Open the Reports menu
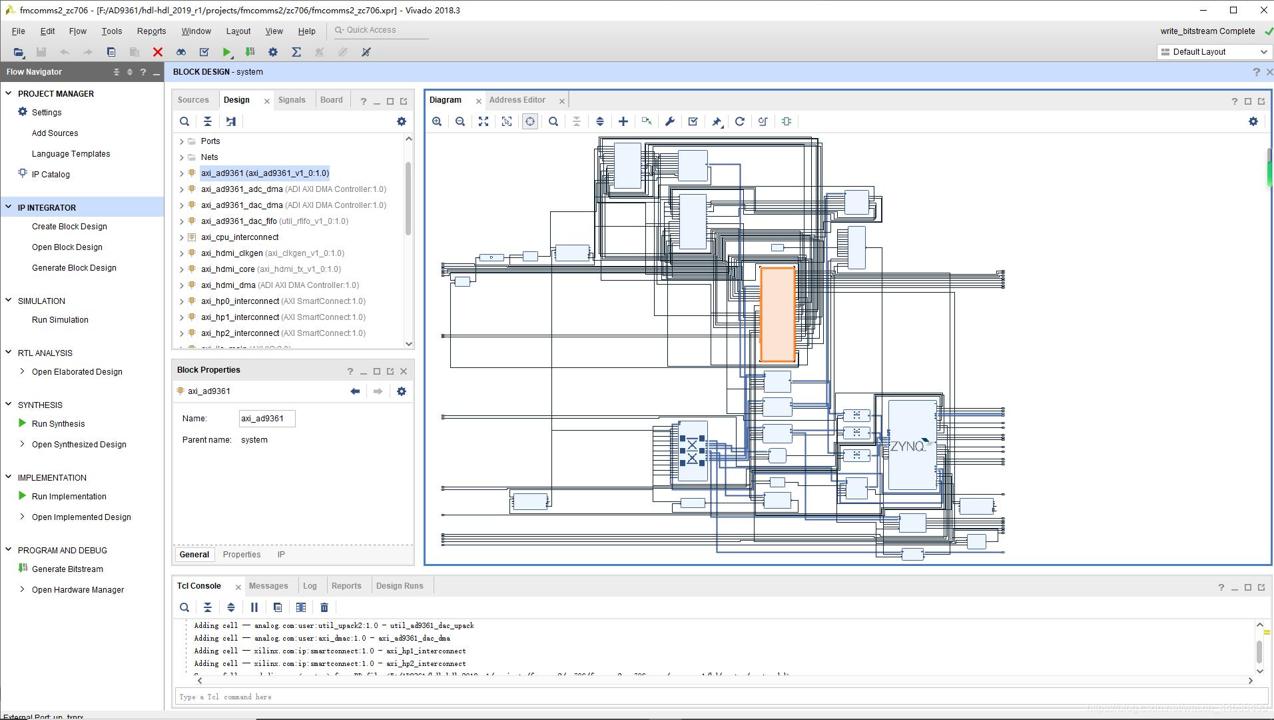 pos(151,31)
